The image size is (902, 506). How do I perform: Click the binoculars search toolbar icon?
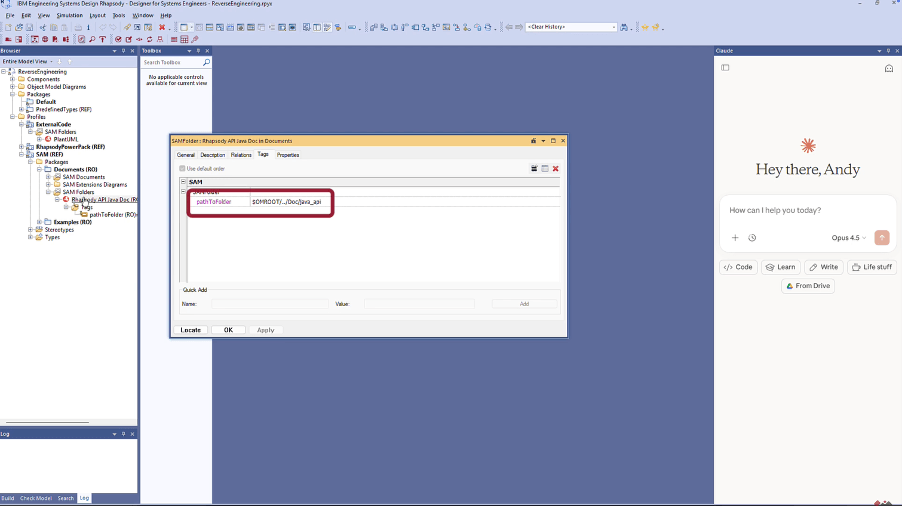pos(624,27)
